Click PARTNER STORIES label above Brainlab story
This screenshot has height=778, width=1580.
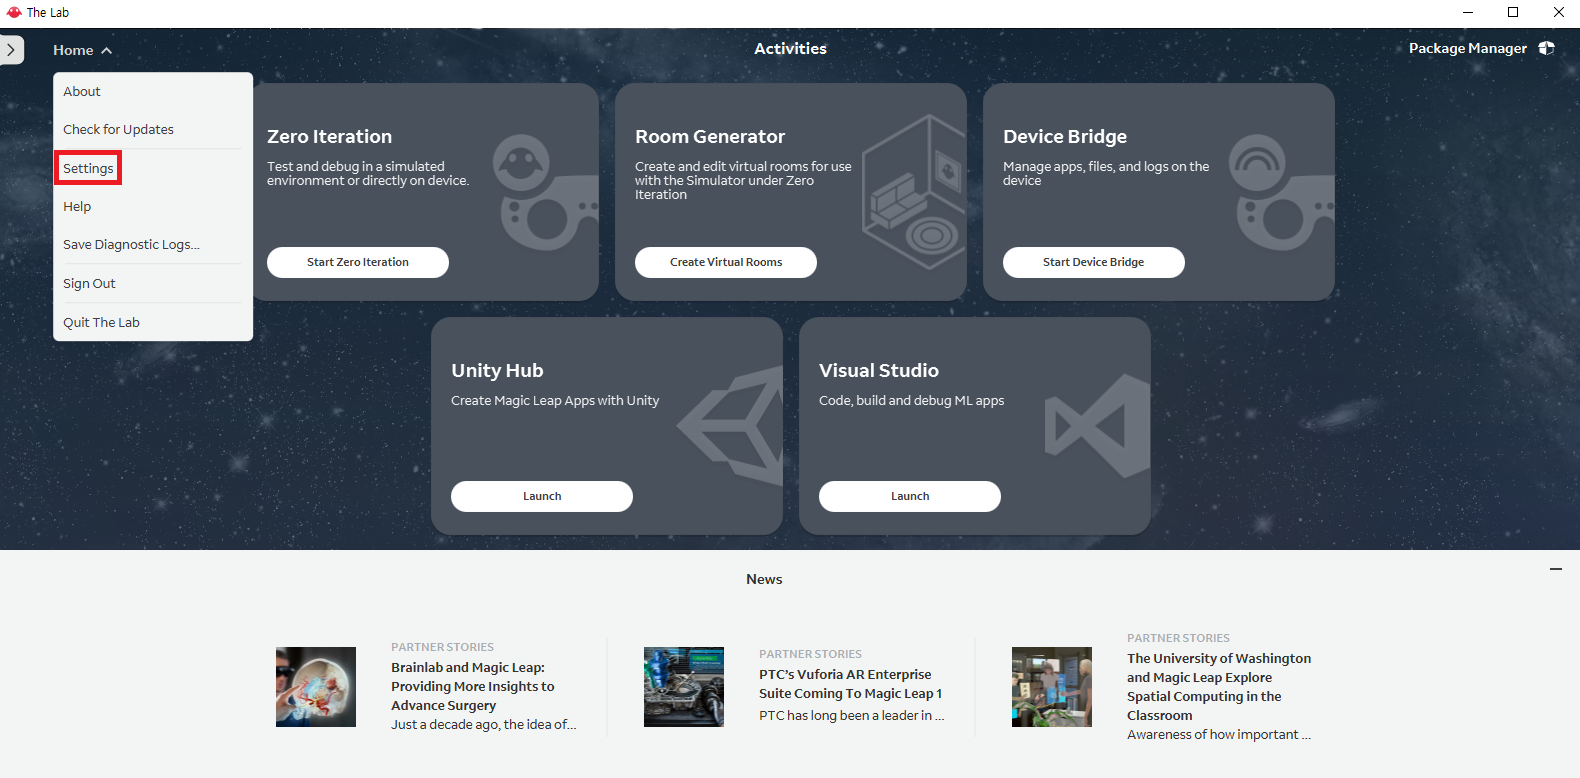pyautogui.click(x=442, y=647)
